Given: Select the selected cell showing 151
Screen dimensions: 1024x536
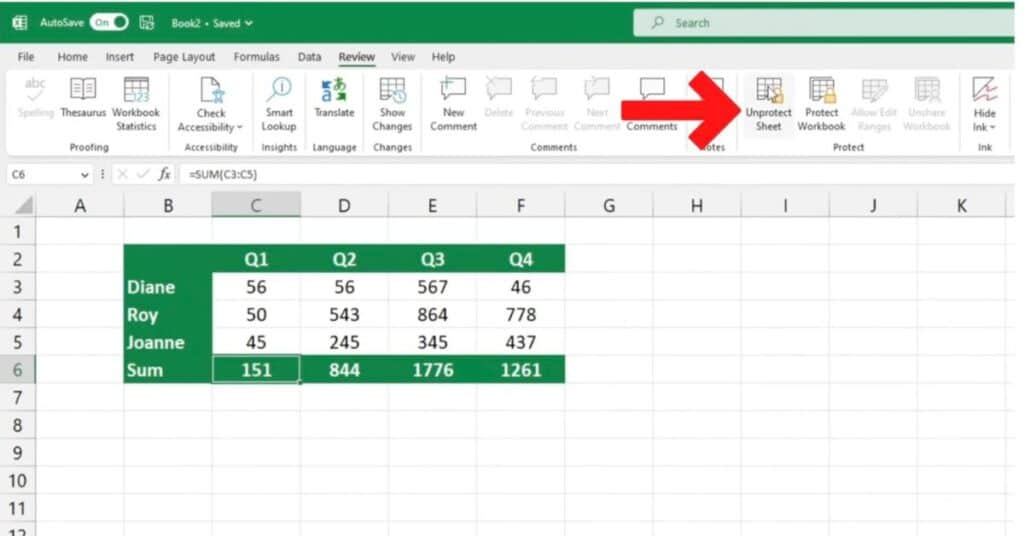Looking at the screenshot, I should click(x=256, y=370).
